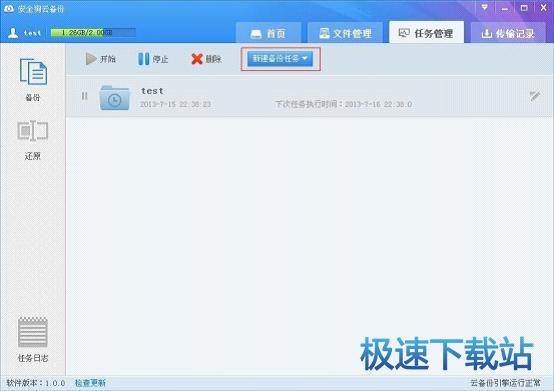Switch to the 传输记录 tab
This screenshot has height=391, width=554.
click(x=508, y=33)
